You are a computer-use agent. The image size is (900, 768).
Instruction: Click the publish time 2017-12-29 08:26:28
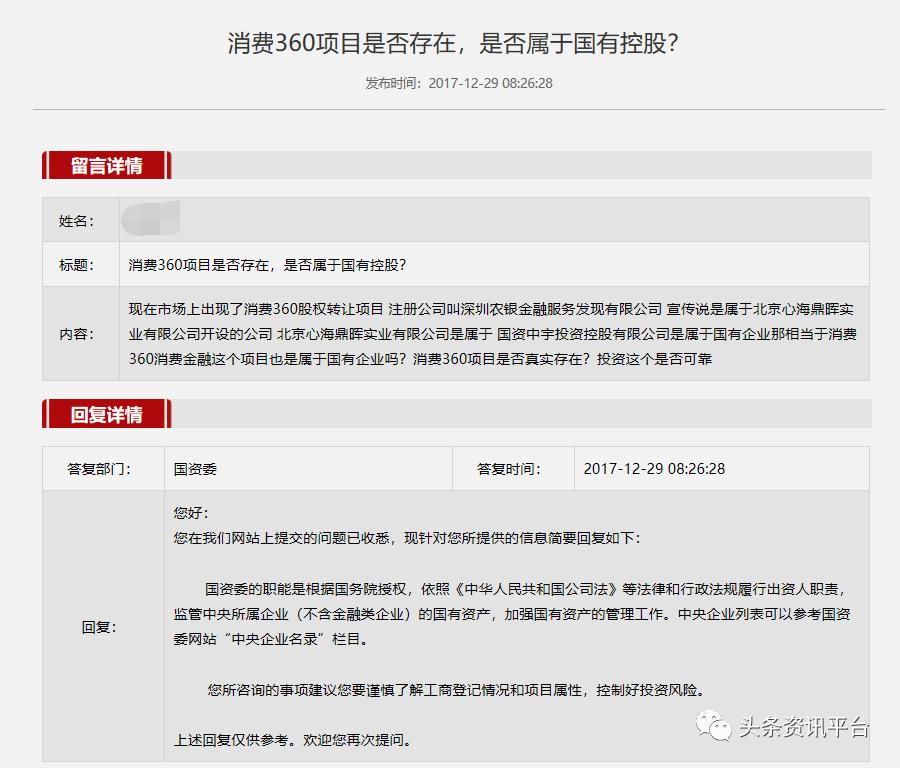coord(488,84)
